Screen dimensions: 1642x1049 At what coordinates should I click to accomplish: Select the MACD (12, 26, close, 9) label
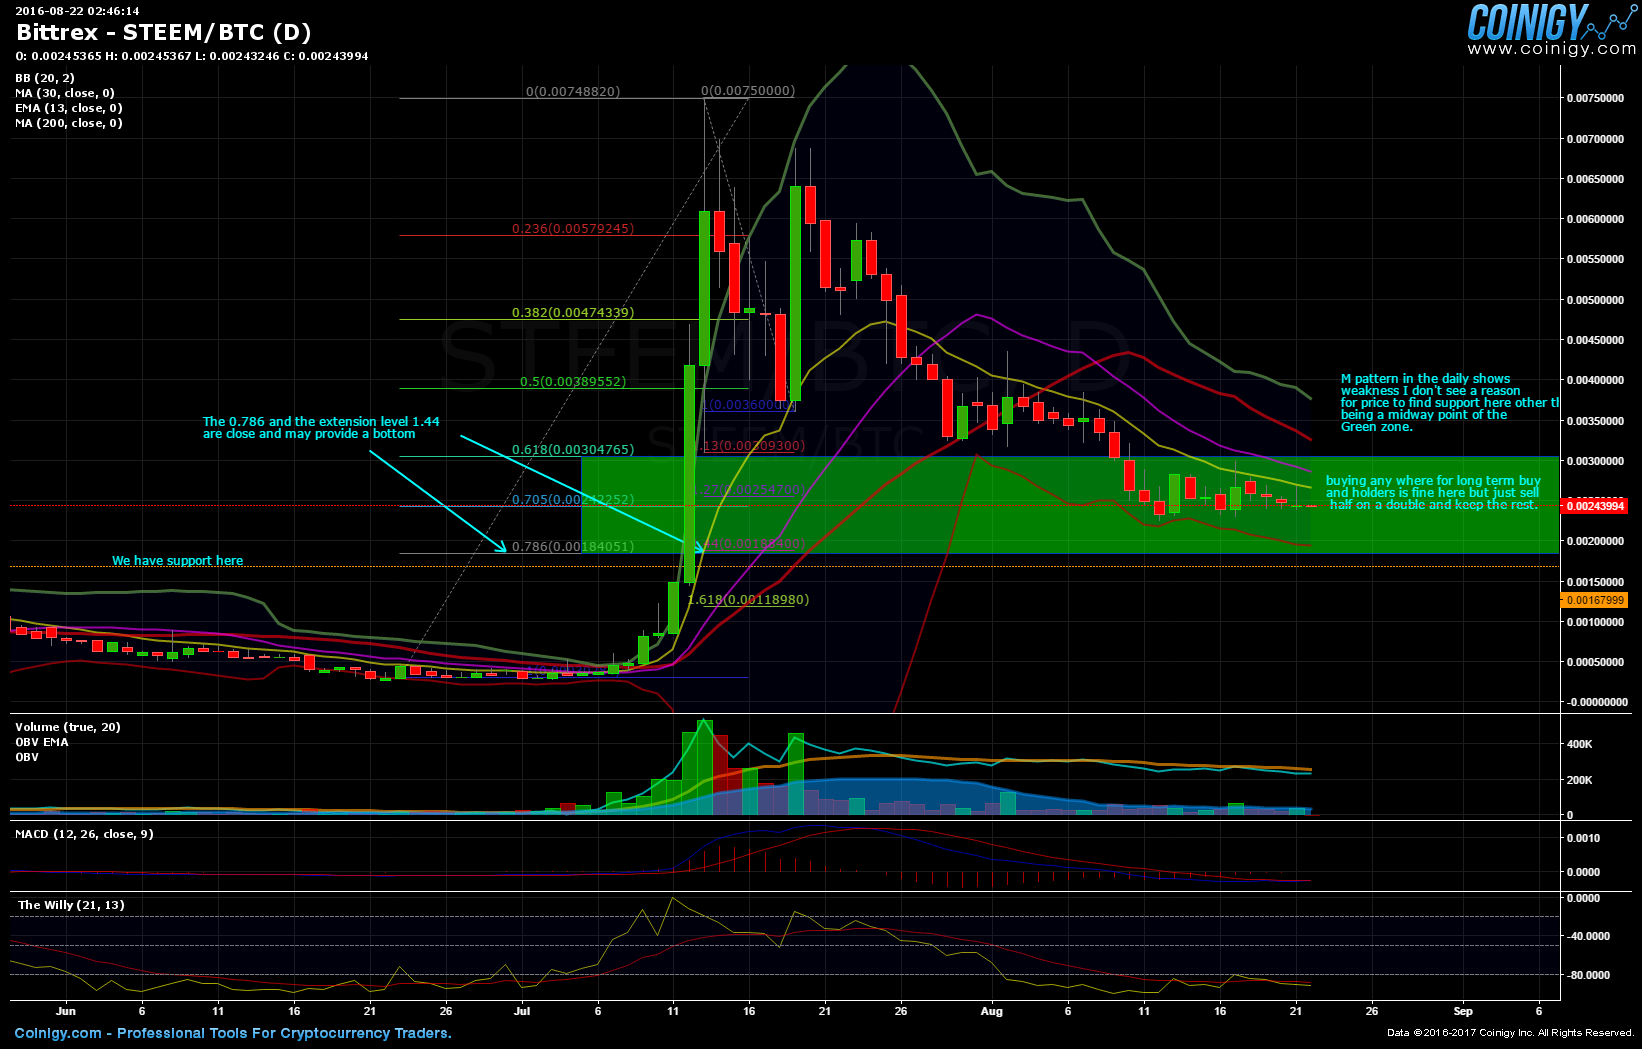pyautogui.click(x=85, y=834)
